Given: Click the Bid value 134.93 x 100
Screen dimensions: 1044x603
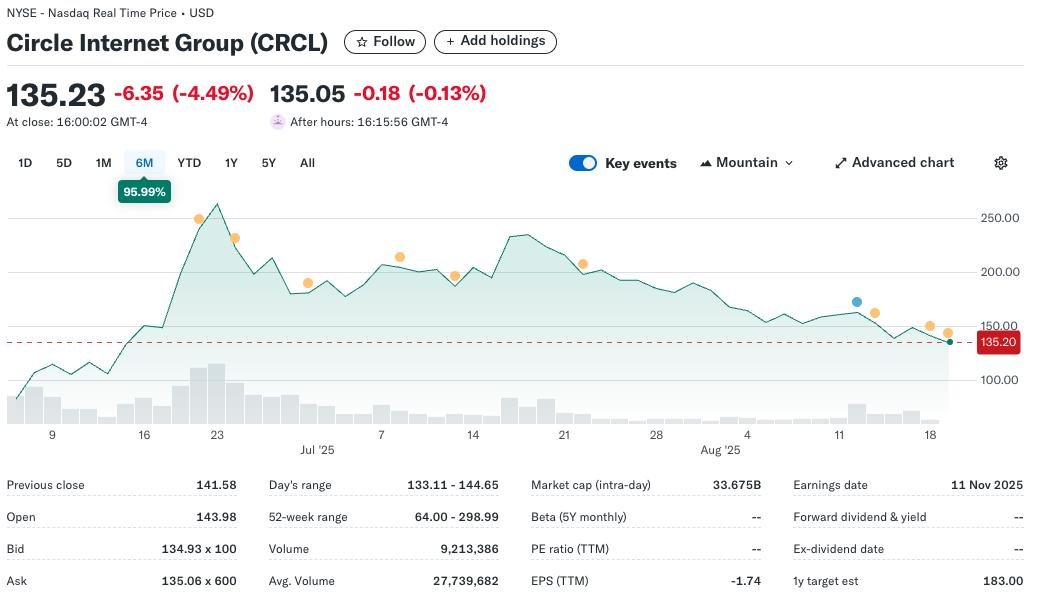Looking at the screenshot, I should [199, 549].
